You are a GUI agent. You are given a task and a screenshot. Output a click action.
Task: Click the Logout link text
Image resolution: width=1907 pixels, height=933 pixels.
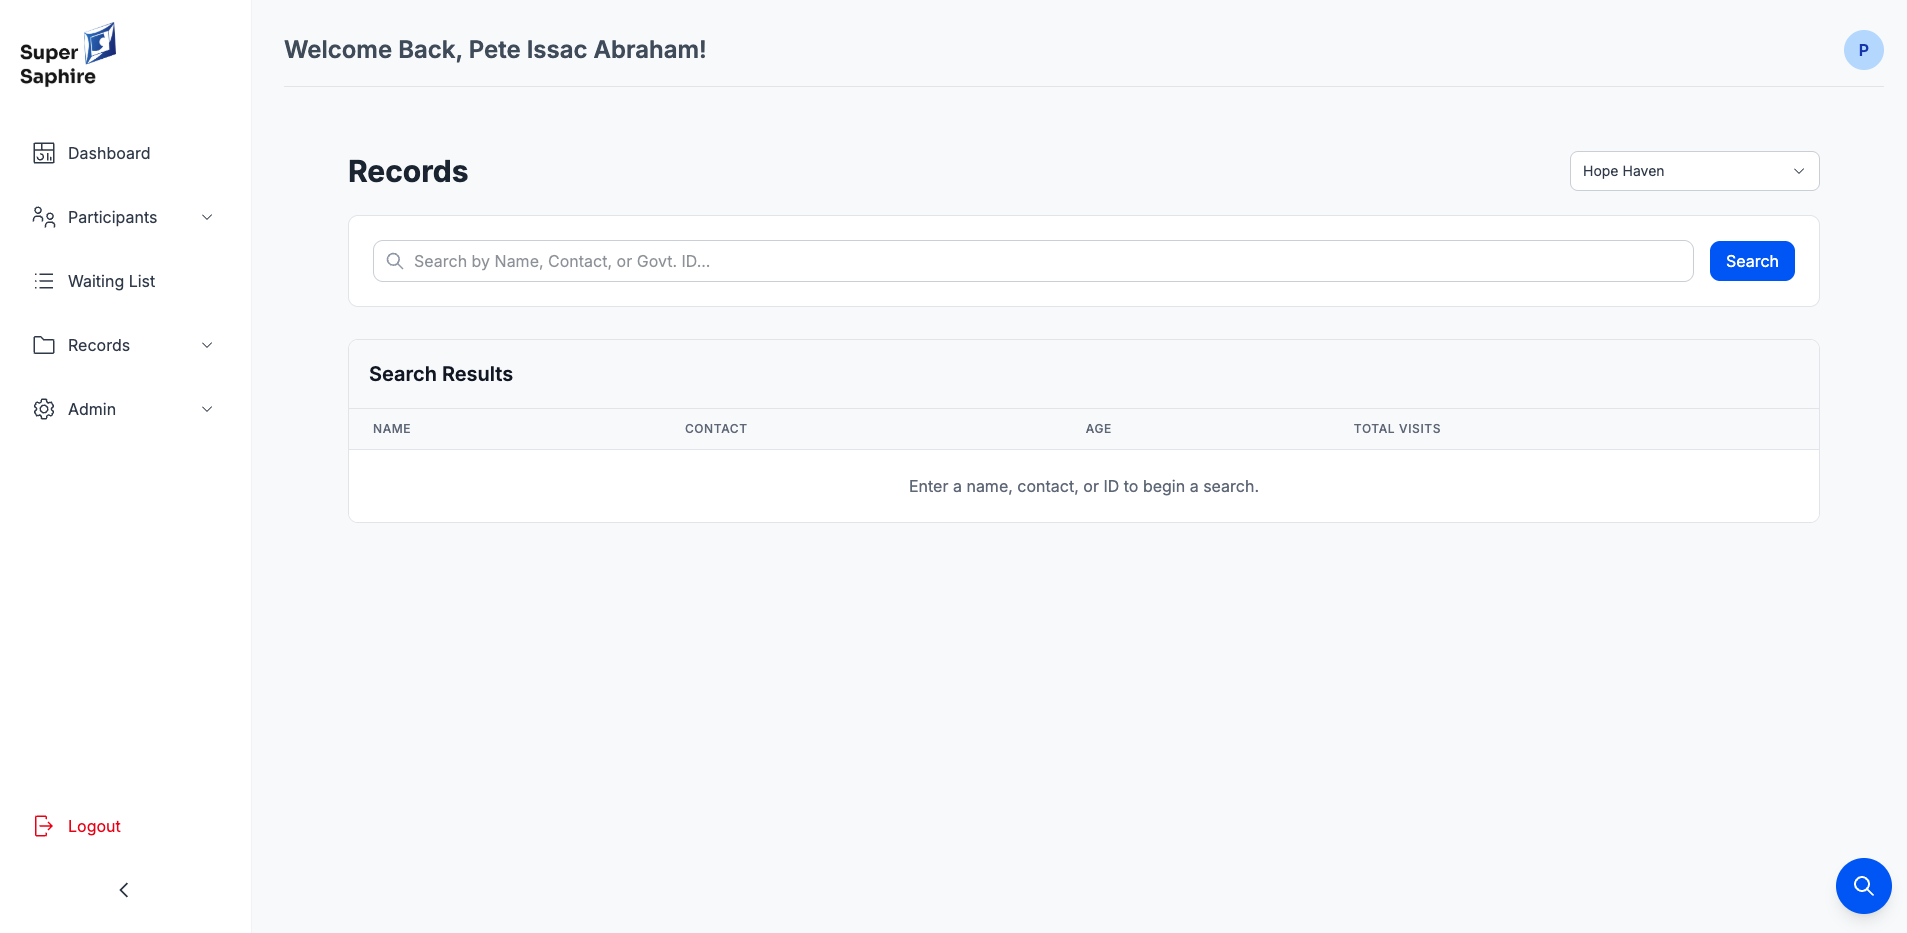tap(94, 826)
